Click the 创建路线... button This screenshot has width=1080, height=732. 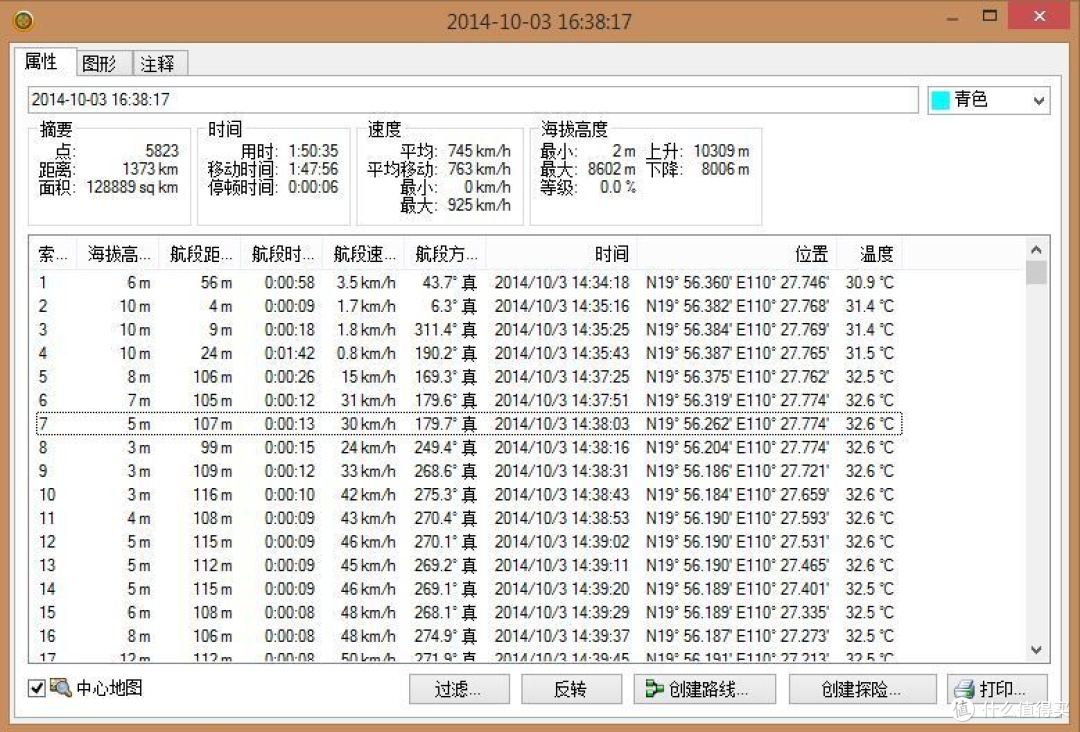tap(705, 689)
